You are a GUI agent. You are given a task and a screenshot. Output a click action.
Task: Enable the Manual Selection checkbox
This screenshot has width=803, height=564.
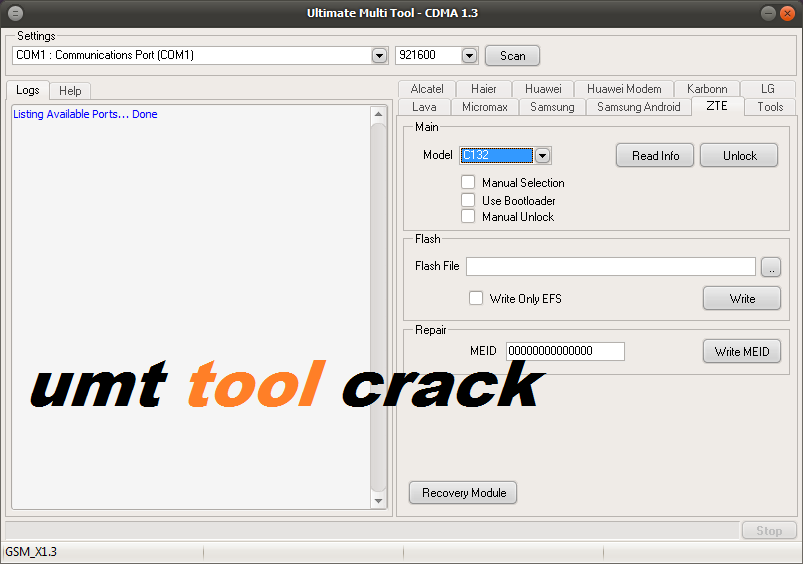coord(468,182)
